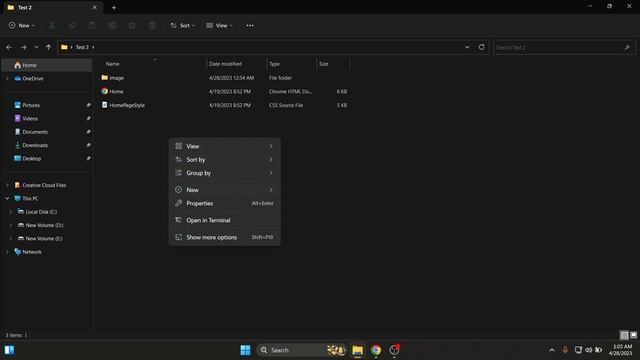Click the Rename icon in toolbar

pyautogui.click(x=112, y=25)
